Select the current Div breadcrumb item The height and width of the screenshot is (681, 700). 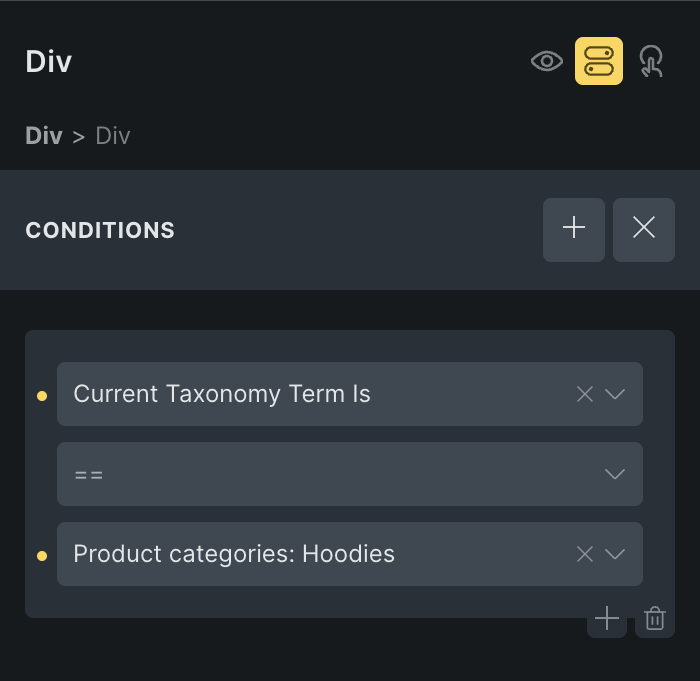(113, 135)
